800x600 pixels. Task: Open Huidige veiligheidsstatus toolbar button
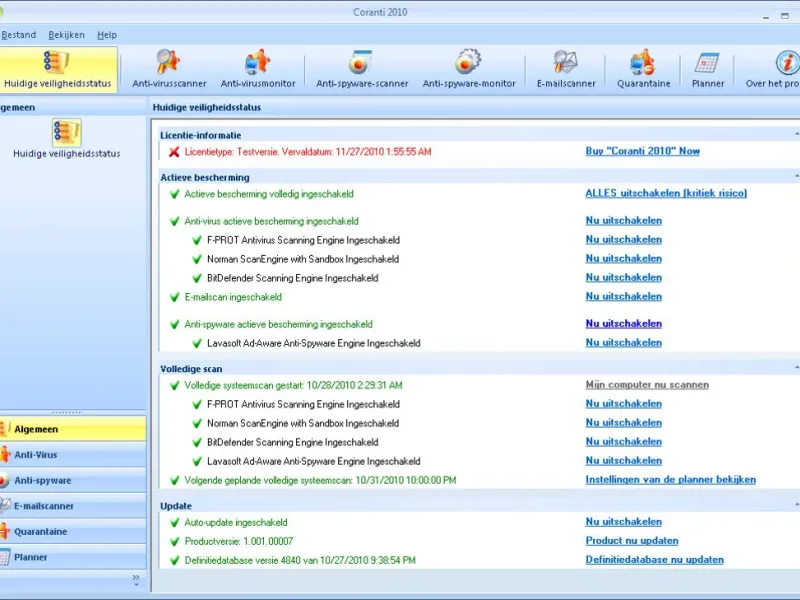coord(58,69)
